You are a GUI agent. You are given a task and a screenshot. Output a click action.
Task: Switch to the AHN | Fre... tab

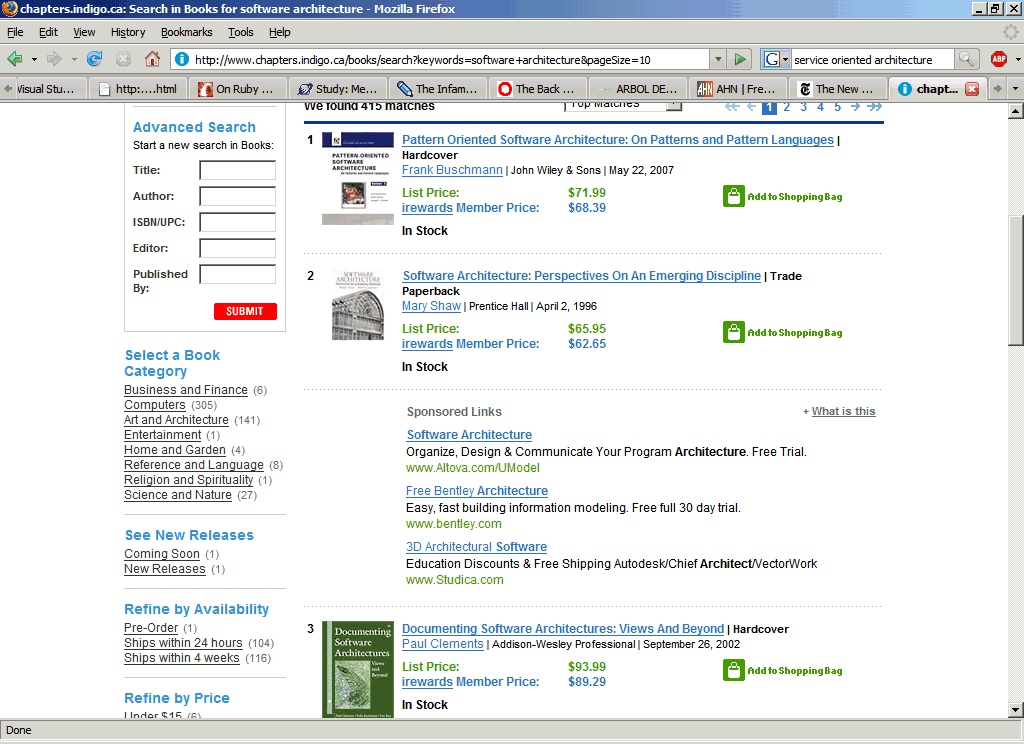pyautogui.click(x=739, y=89)
